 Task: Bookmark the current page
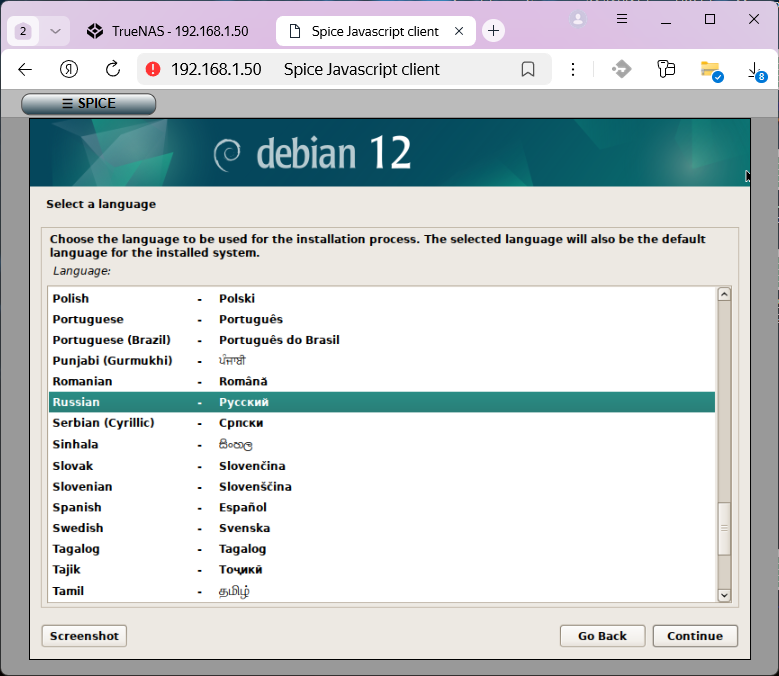coord(528,69)
